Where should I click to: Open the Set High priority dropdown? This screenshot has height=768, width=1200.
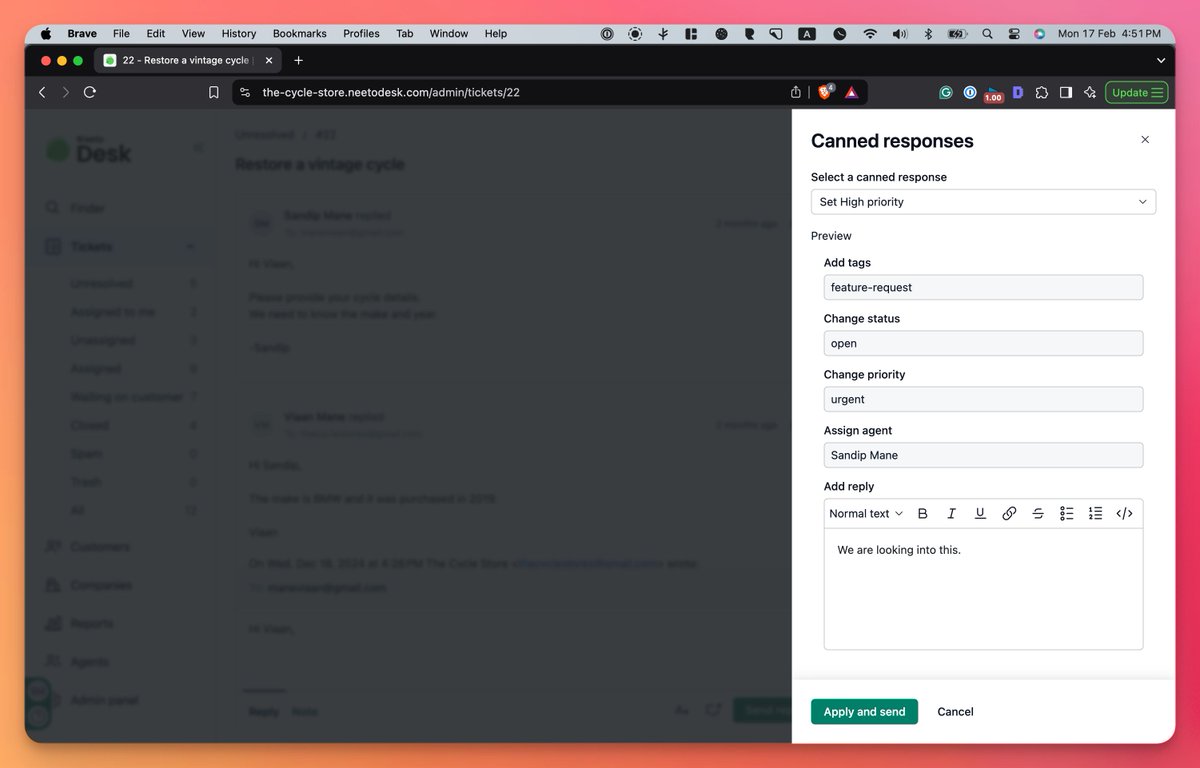983,202
